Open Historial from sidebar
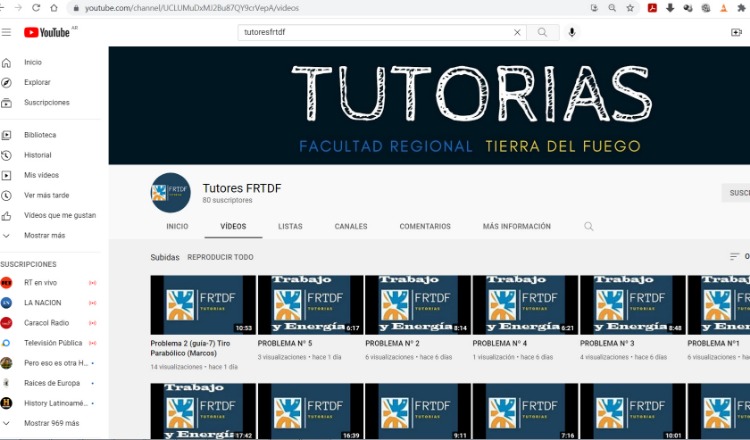The width and height of the screenshot is (750, 440). click(38, 155)
